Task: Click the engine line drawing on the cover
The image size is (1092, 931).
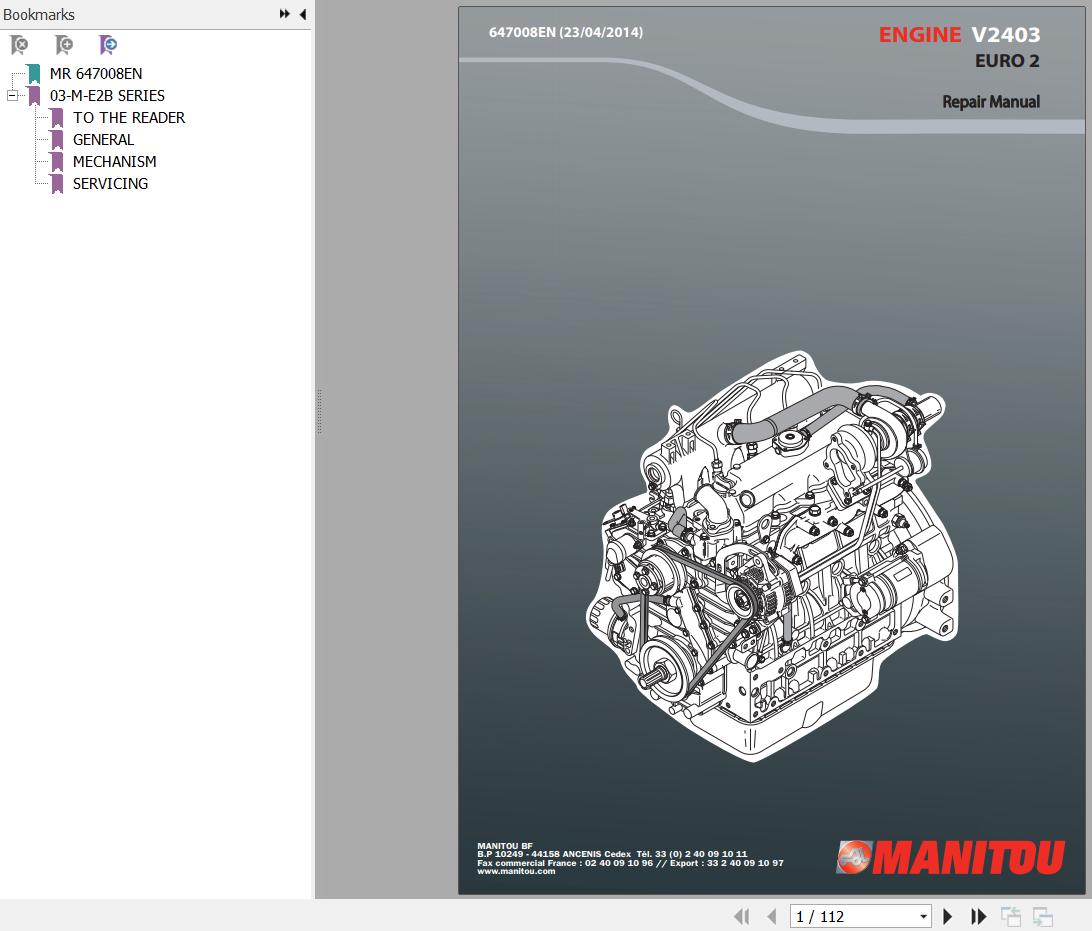Action: tap(772, 556)
